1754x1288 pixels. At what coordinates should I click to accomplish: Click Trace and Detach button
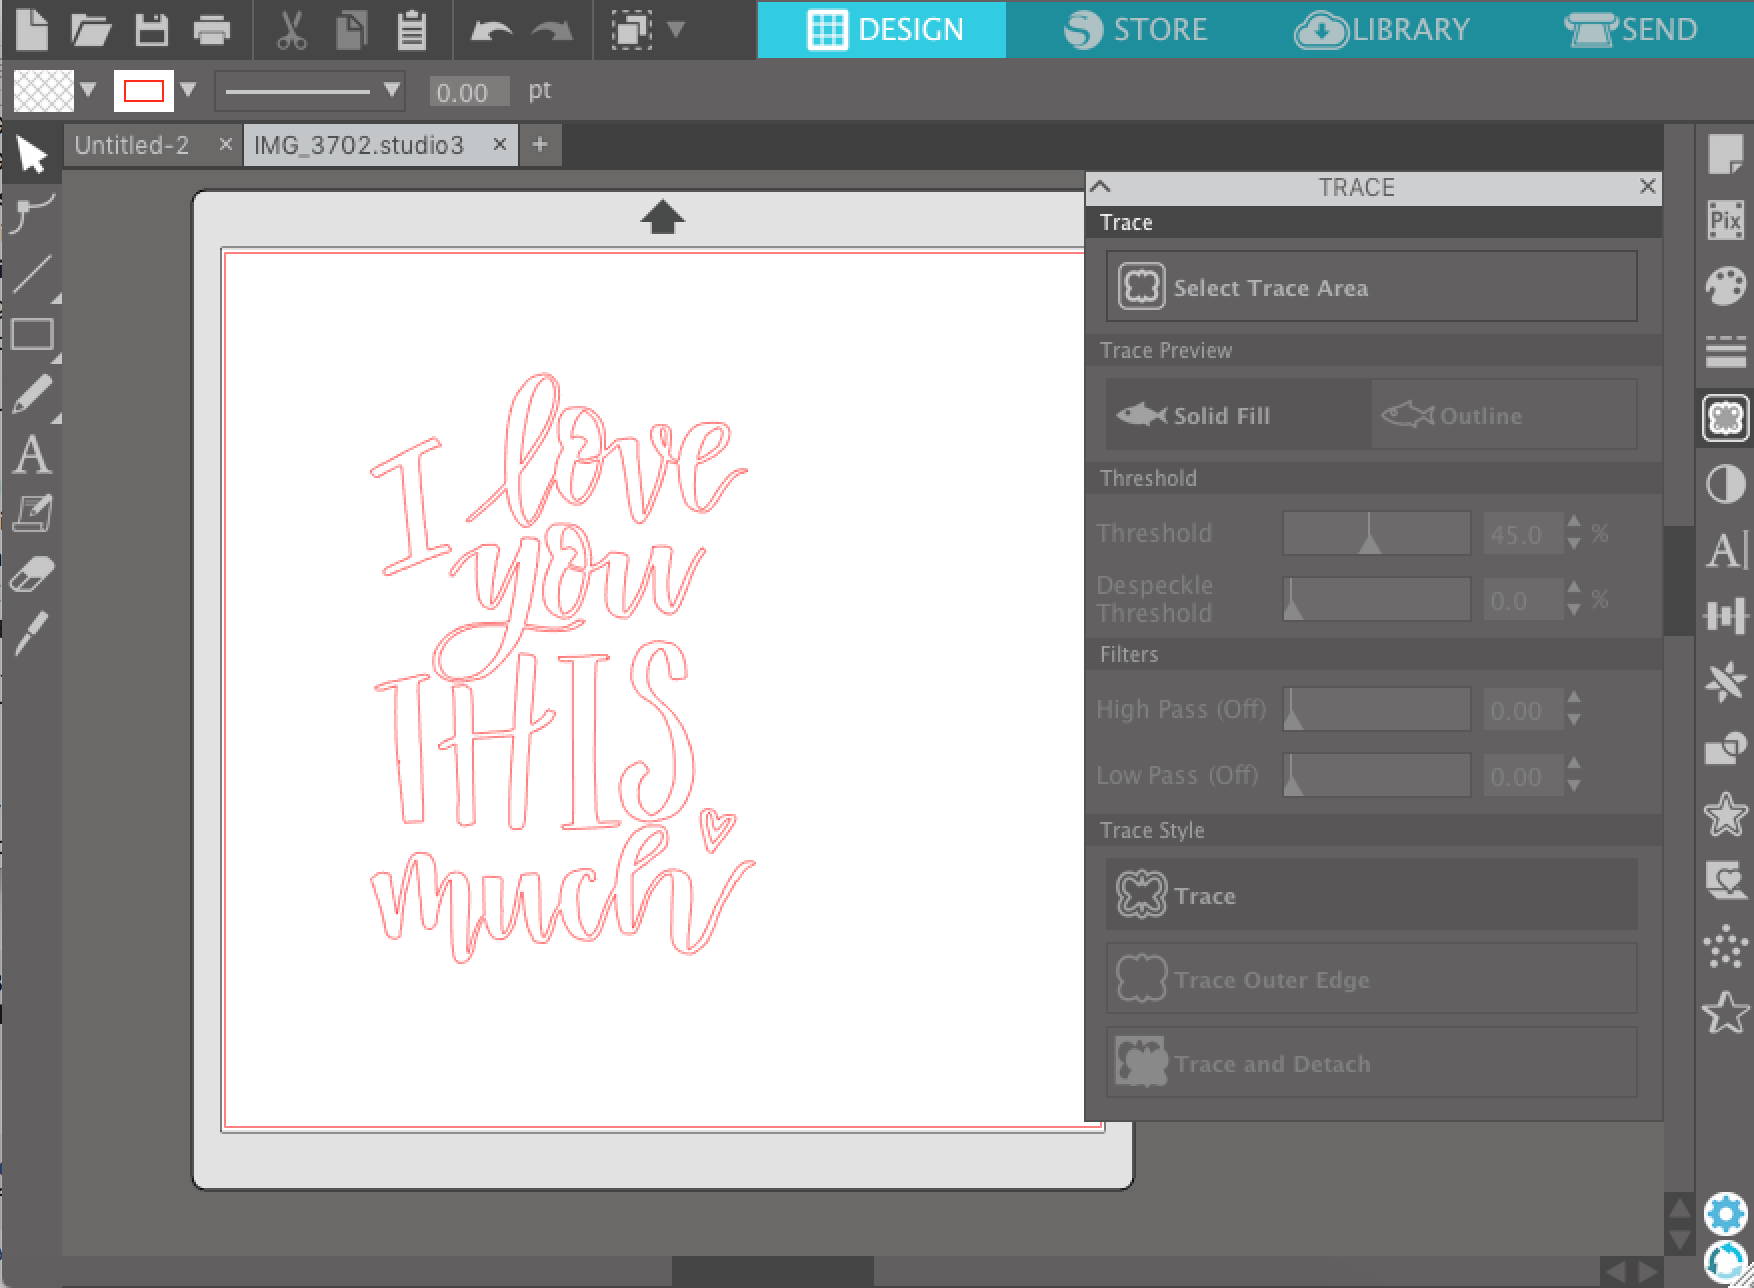(1371, 1063)
